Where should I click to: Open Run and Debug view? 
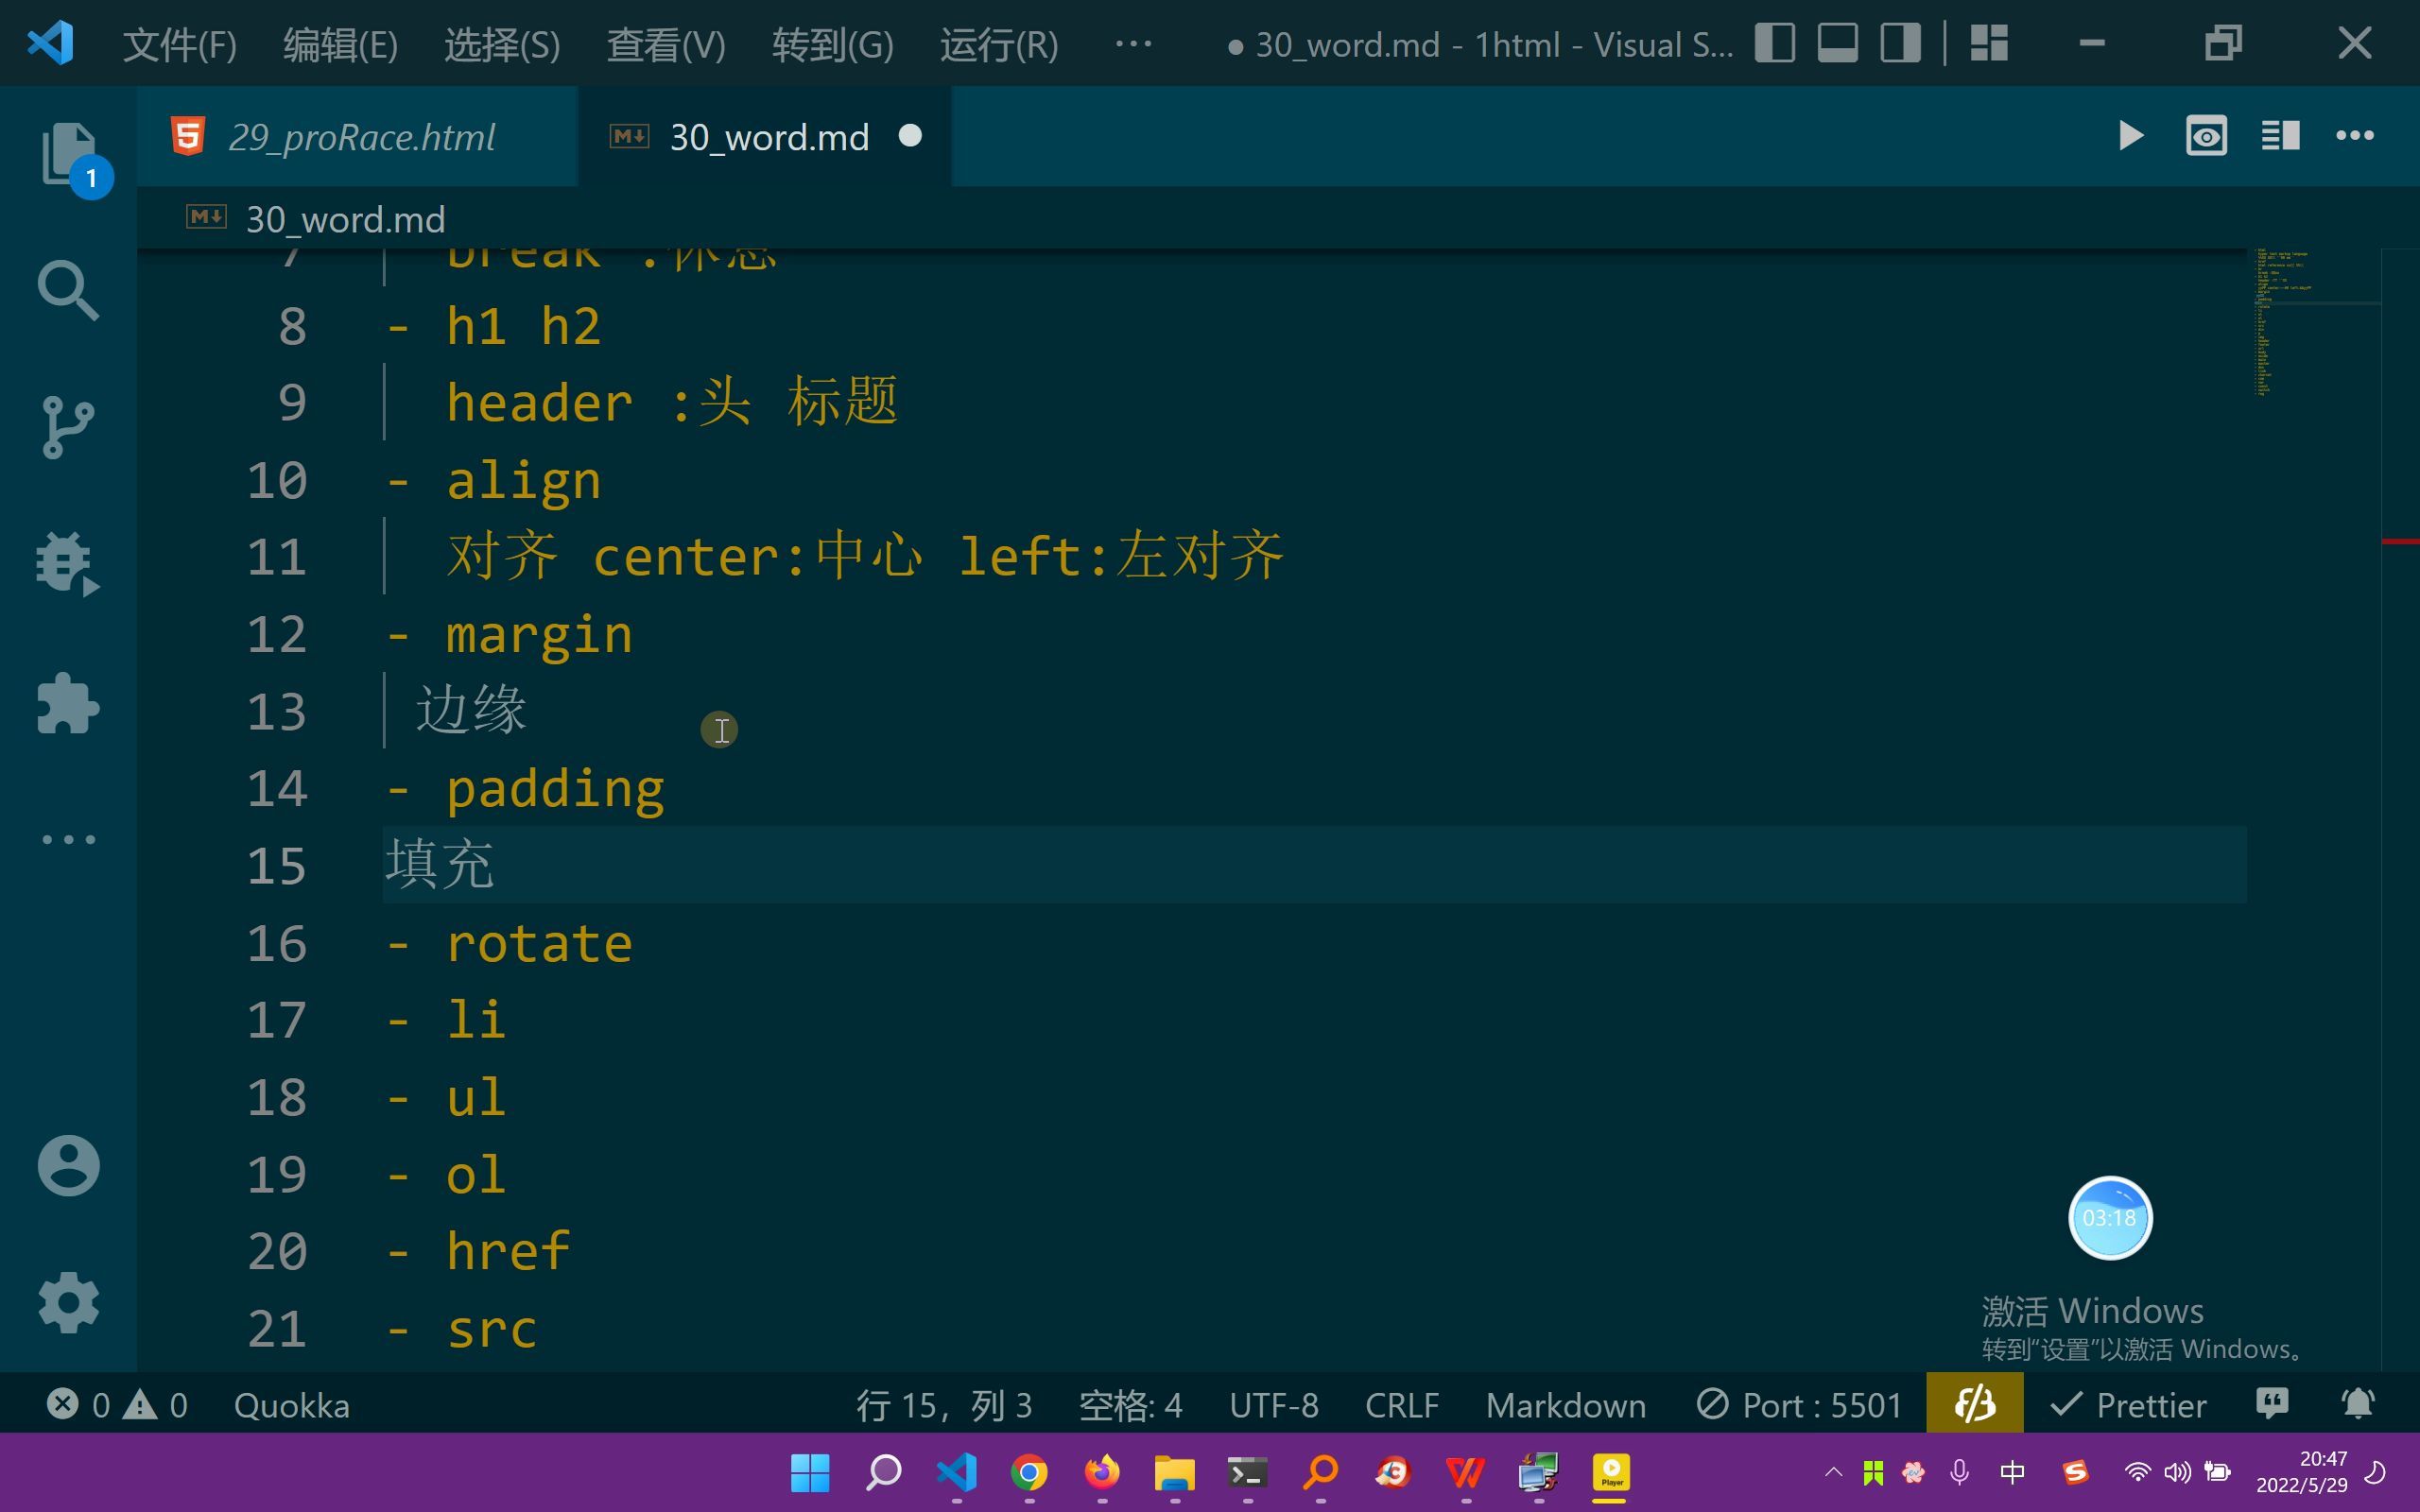coord(68,563)
